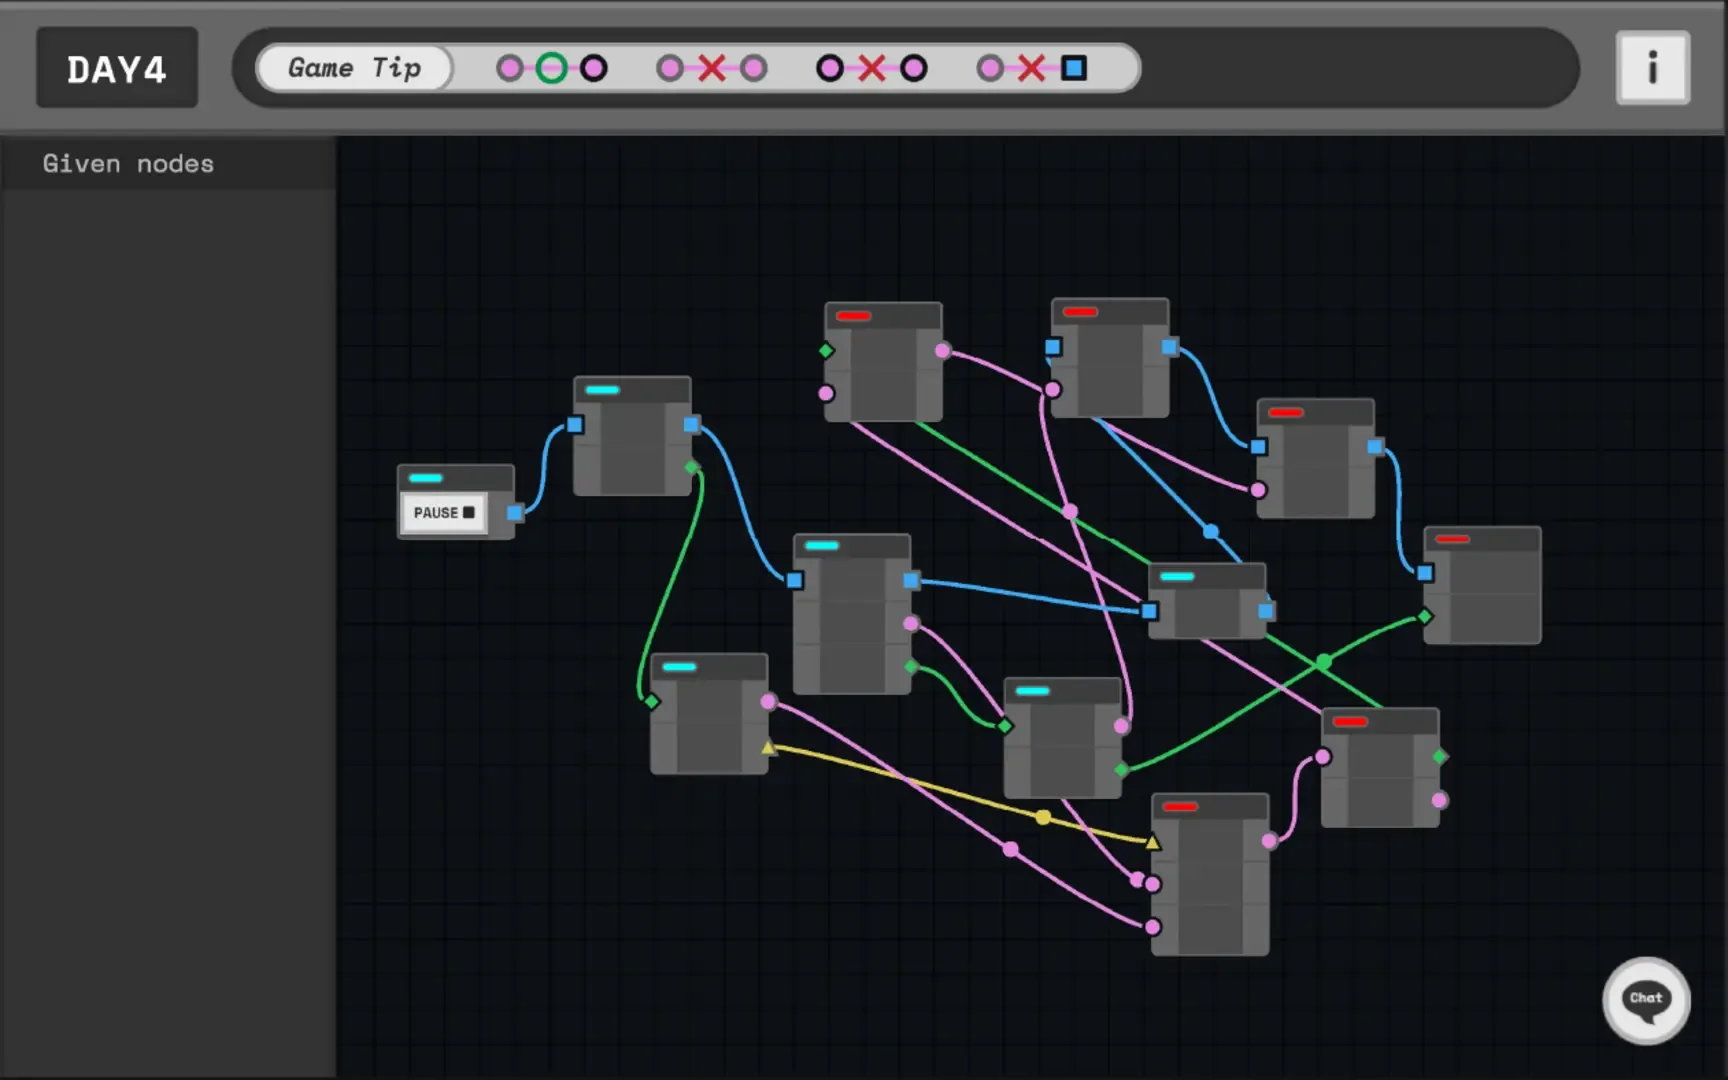This screenshot has height=1080, width=1728.
Task: Click the DAY4 level label
Action: pyautogui.click(x=117, y=69)
